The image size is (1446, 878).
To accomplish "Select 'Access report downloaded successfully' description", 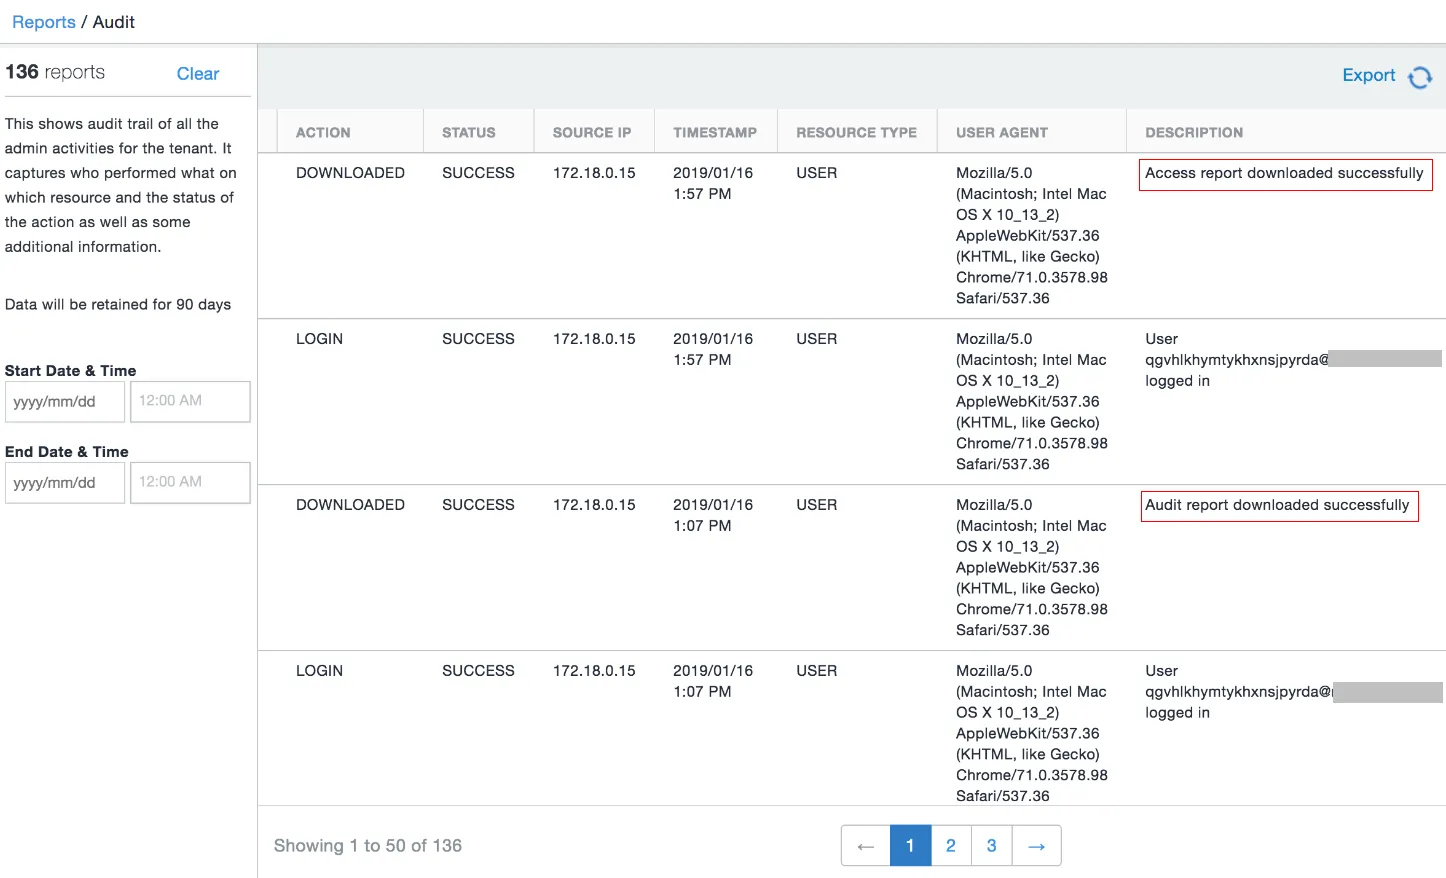I will click(1285, 174).
